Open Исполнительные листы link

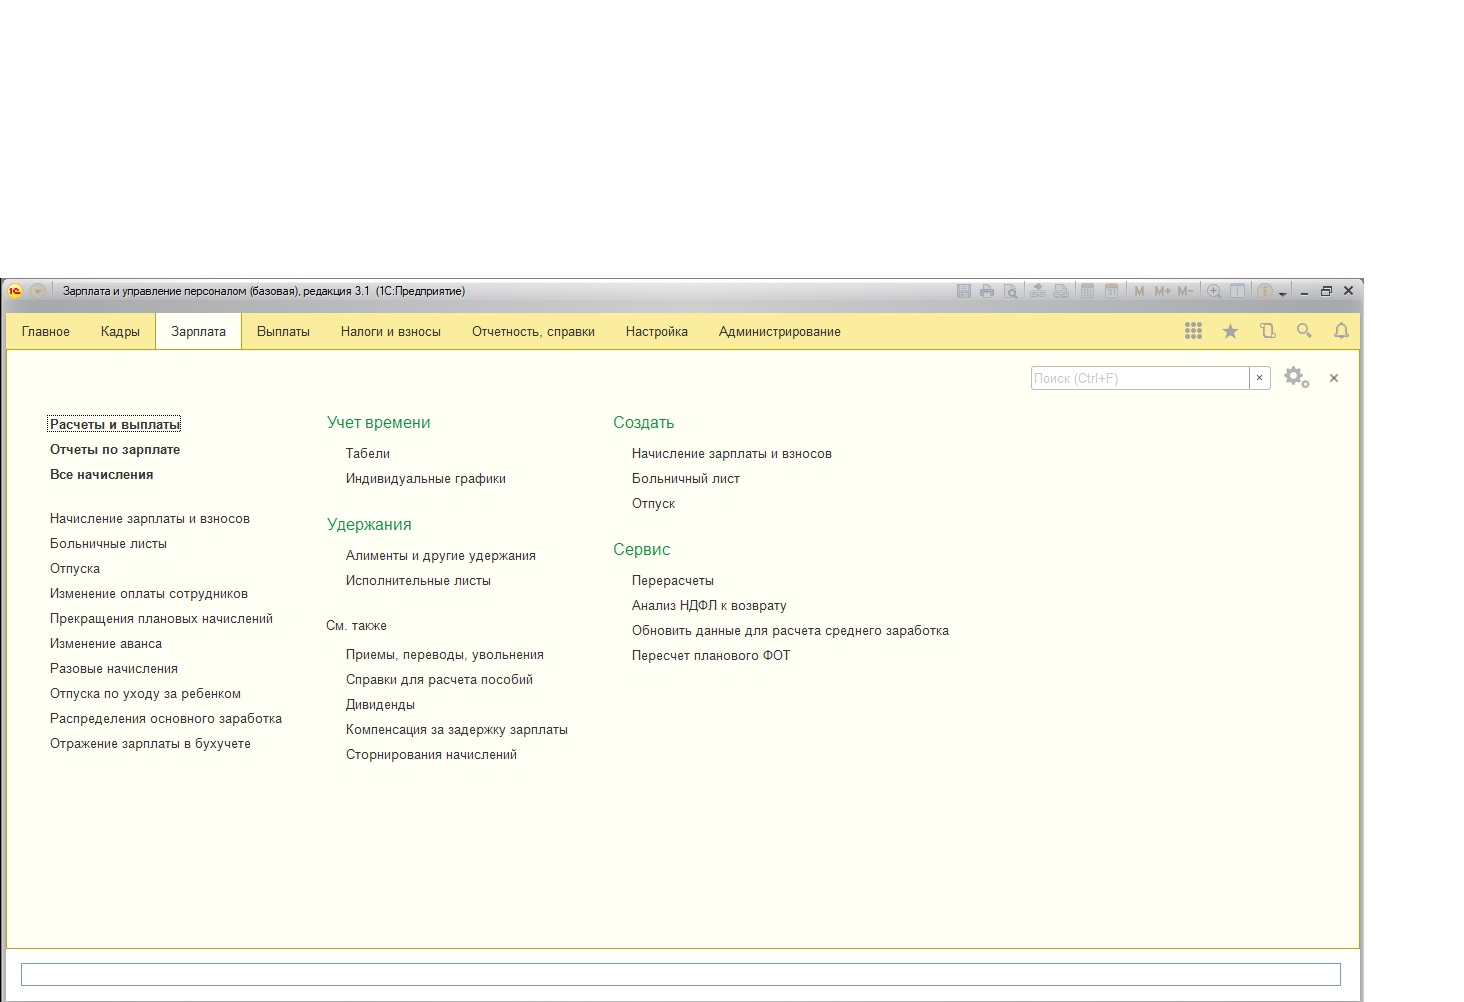[418, 581]
